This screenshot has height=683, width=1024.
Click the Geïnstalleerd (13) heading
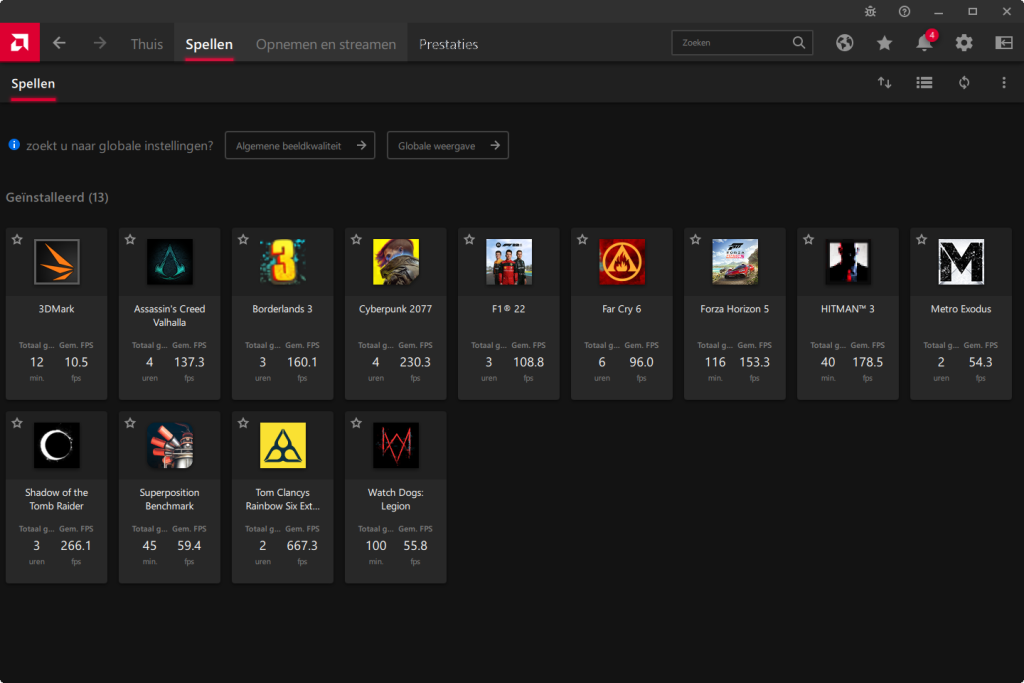coord(57,197)
